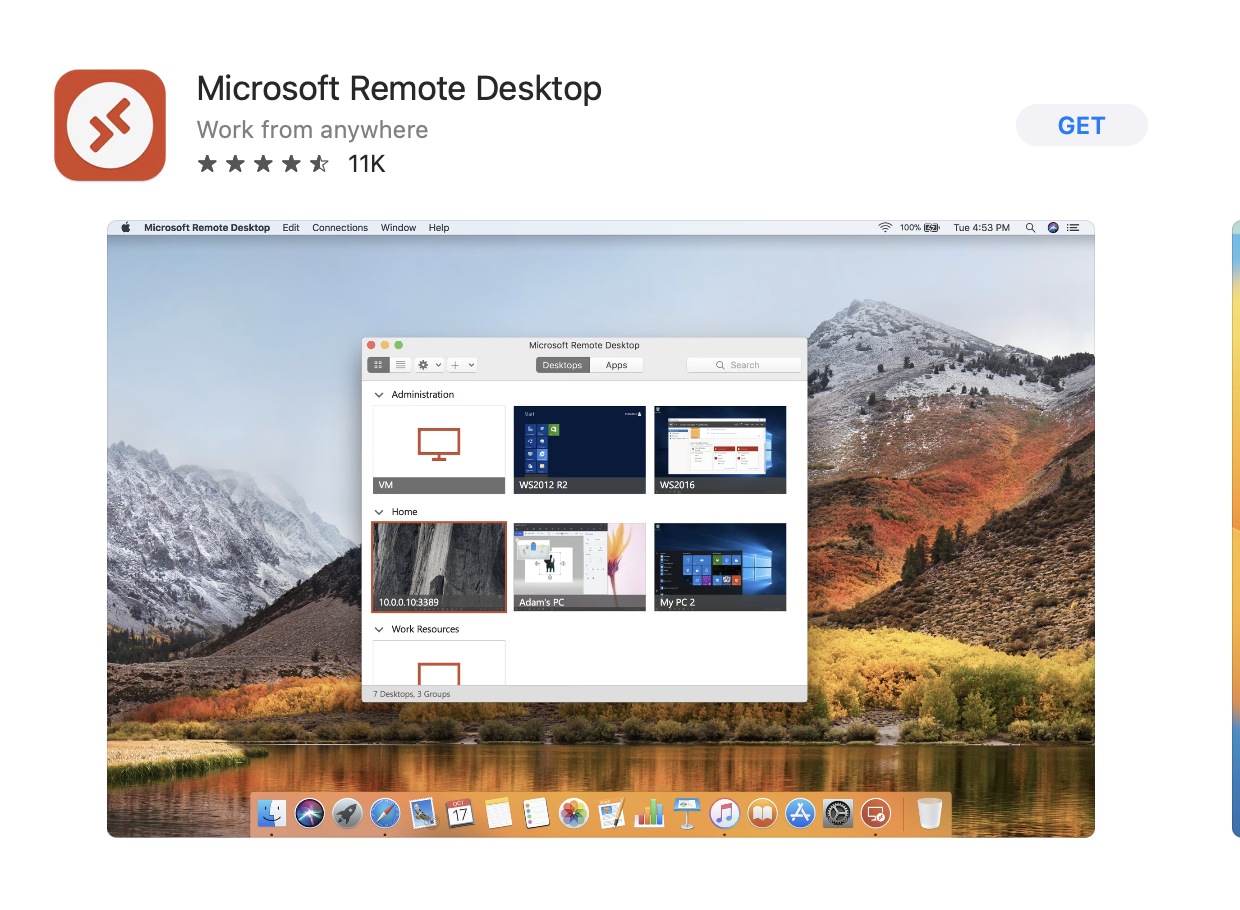Open Launchpad rocket icon in the Dock
The width and height of the screenshot is (1240, 910).
pos(347,812)
